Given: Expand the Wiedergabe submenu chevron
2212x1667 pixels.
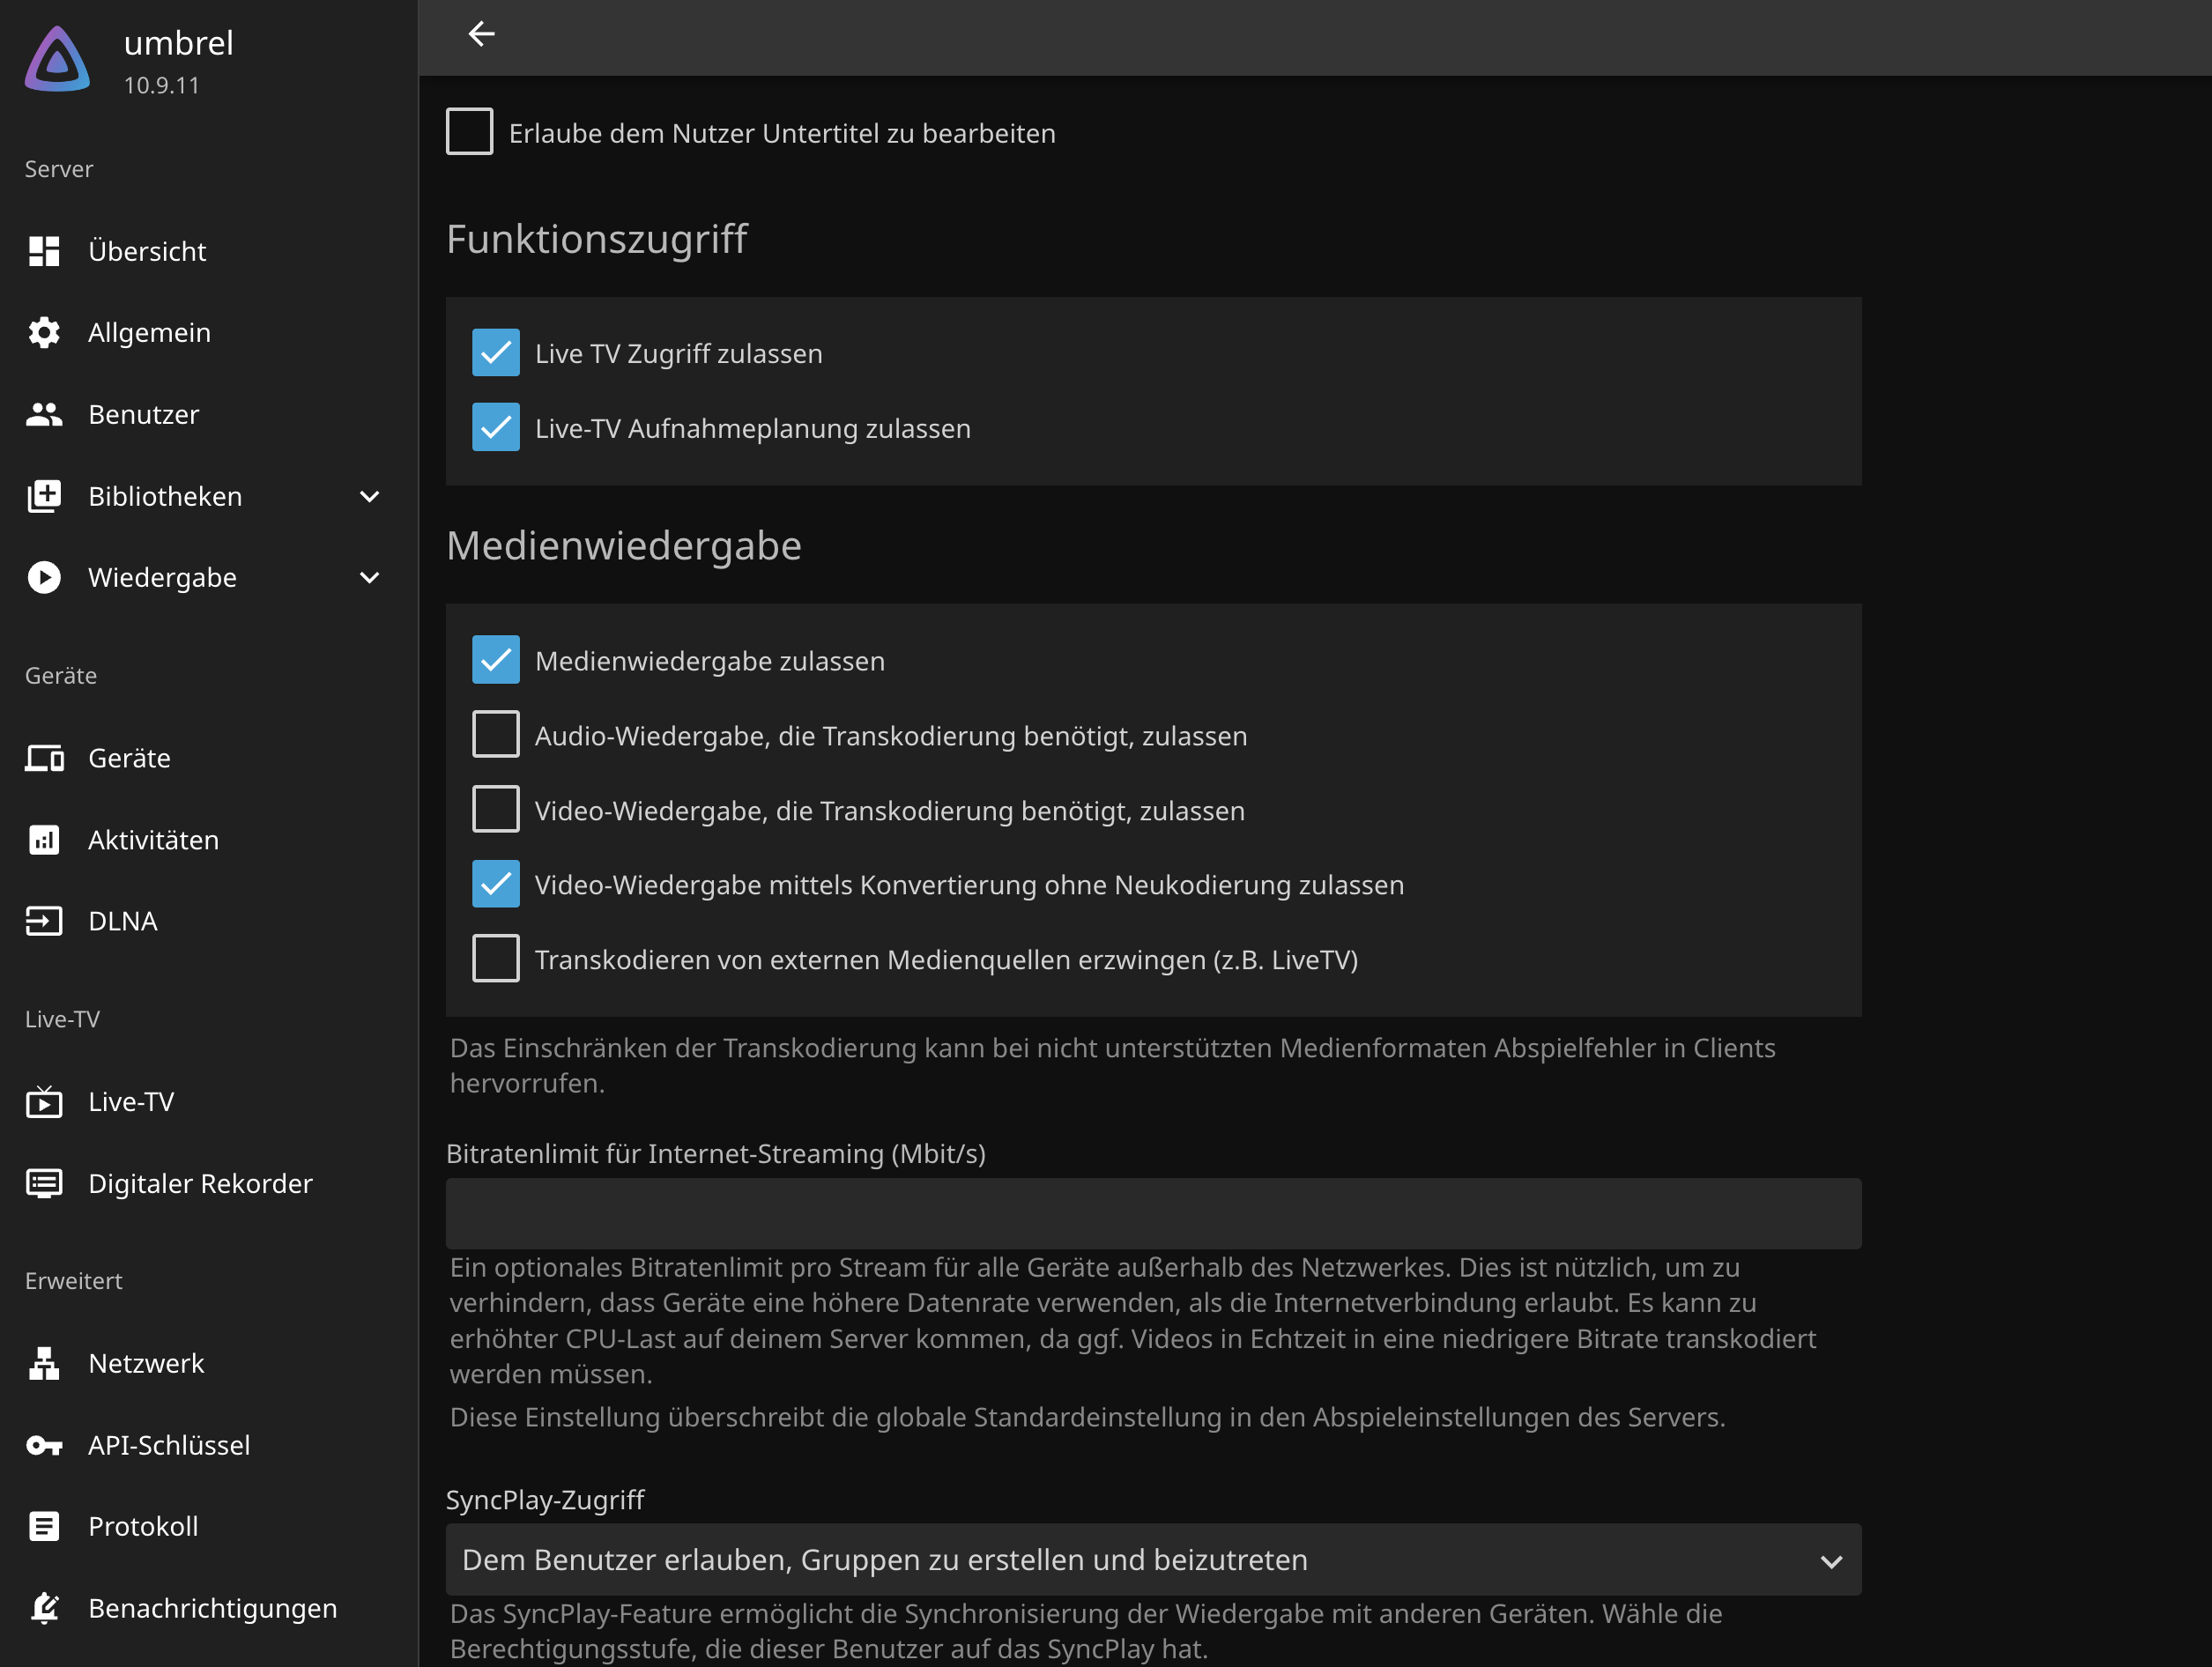Looking at the screenshot, I should [369, 578].
